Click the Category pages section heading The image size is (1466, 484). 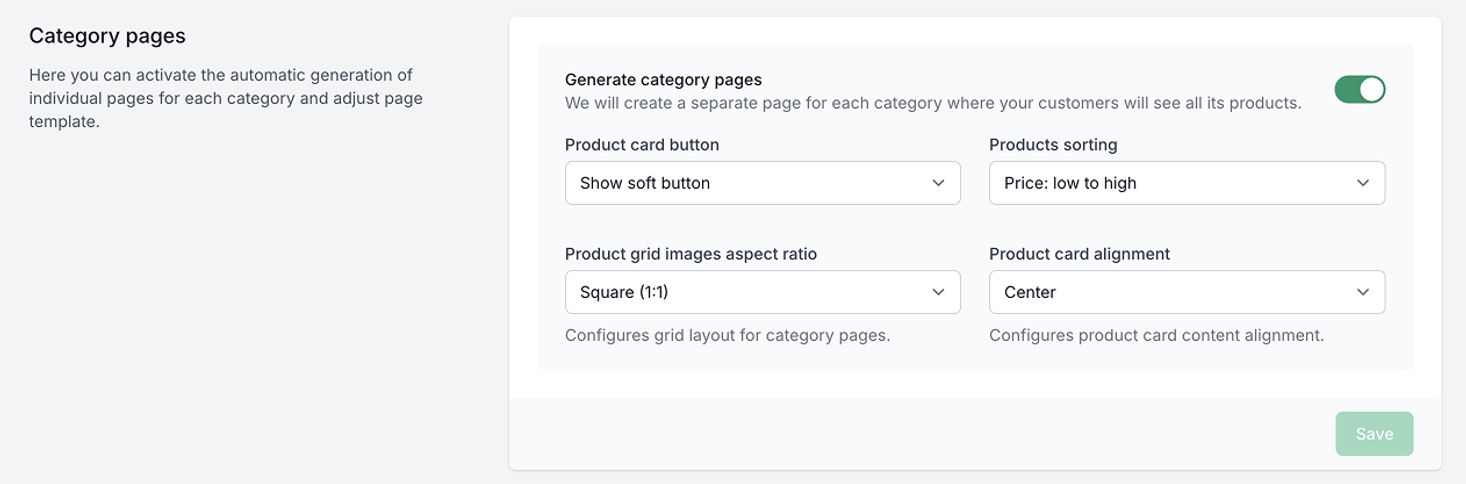click(107, 36)
